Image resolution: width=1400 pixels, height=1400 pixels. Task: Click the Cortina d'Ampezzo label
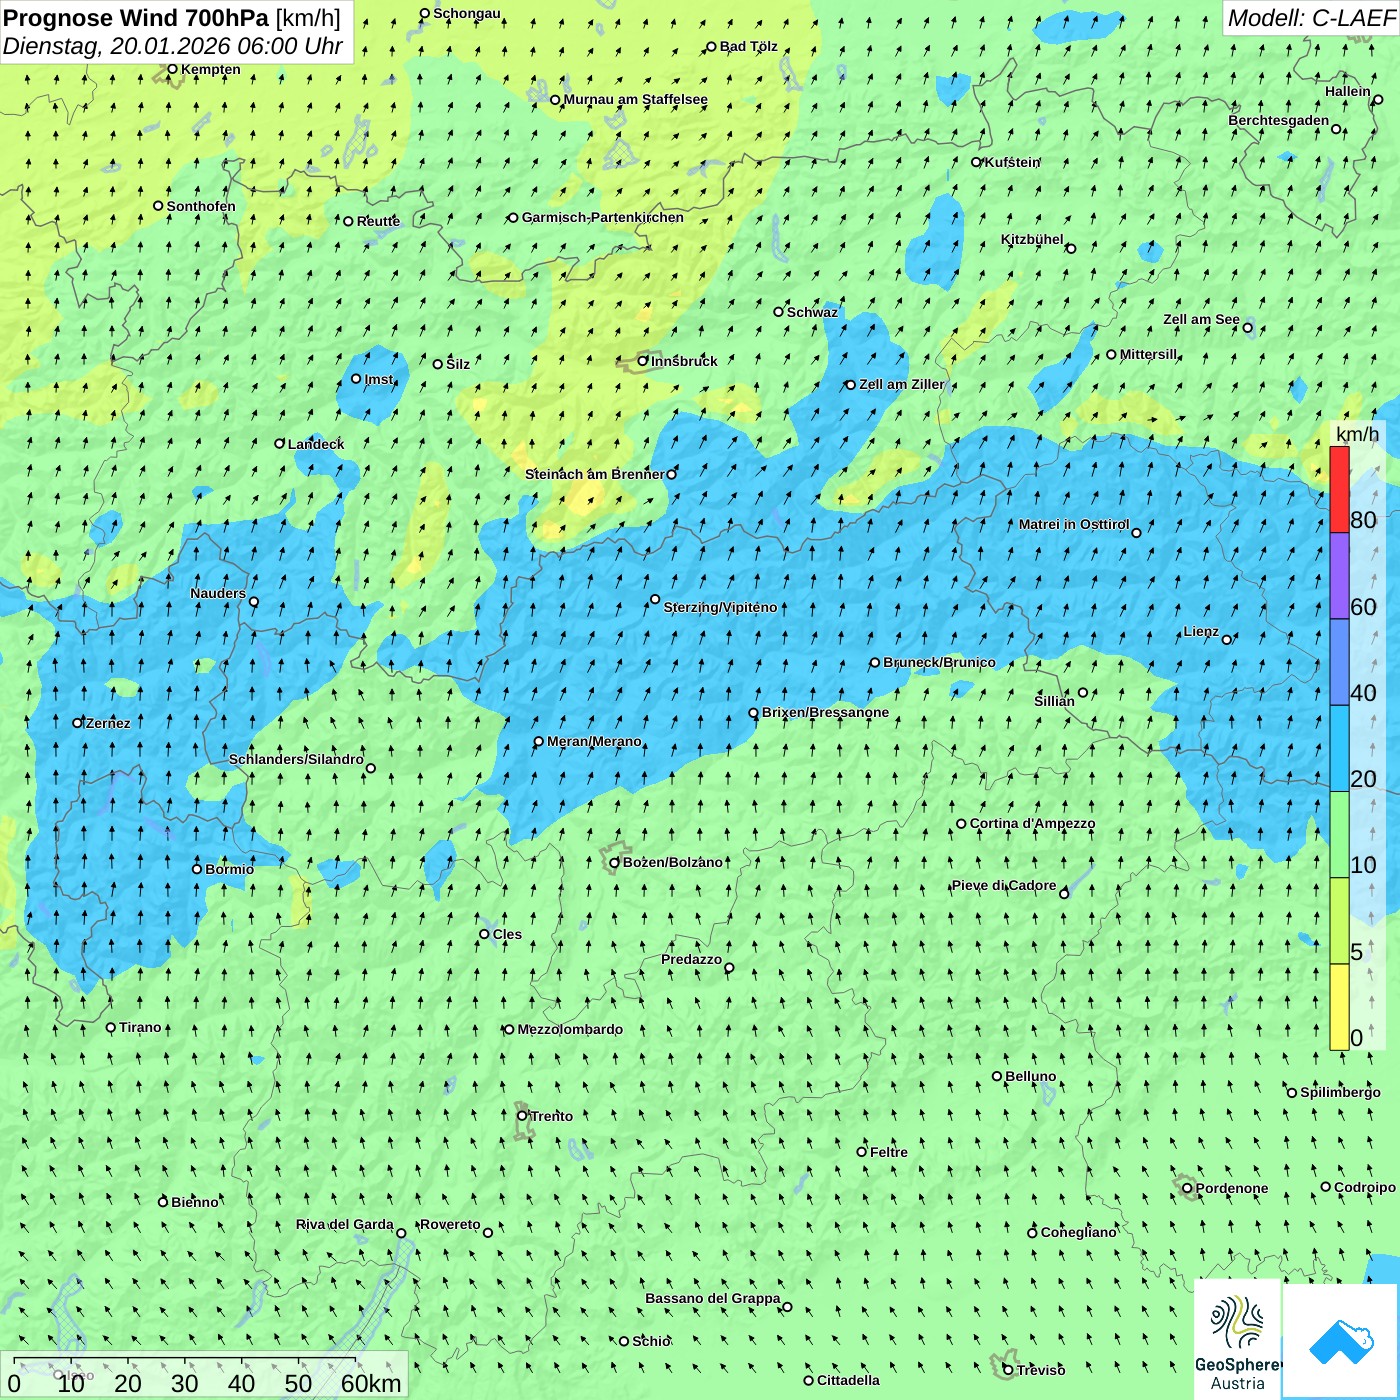coord(1032,823)
